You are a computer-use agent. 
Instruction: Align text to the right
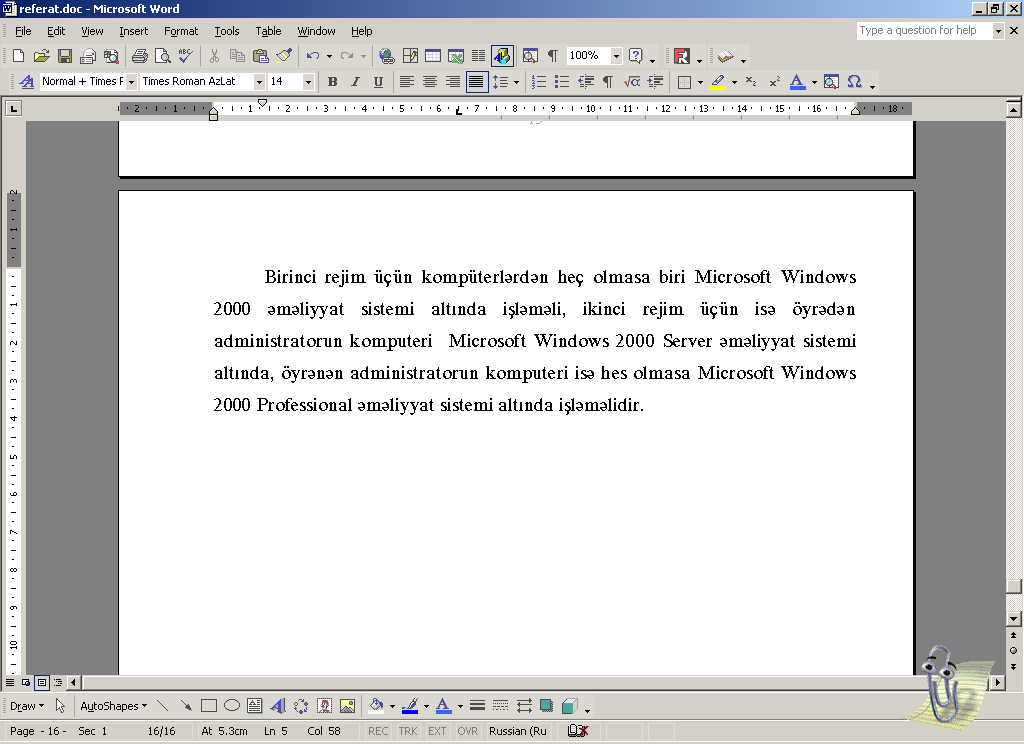click(453, 82)
